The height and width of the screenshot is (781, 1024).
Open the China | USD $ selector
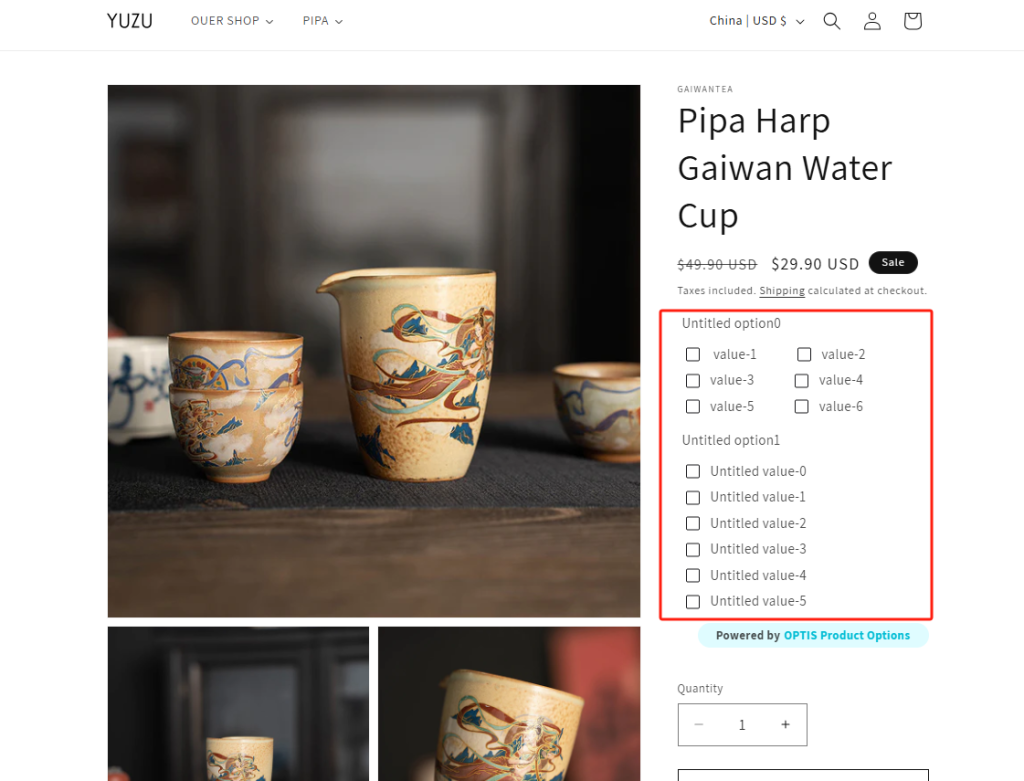[x=756, y=20]
